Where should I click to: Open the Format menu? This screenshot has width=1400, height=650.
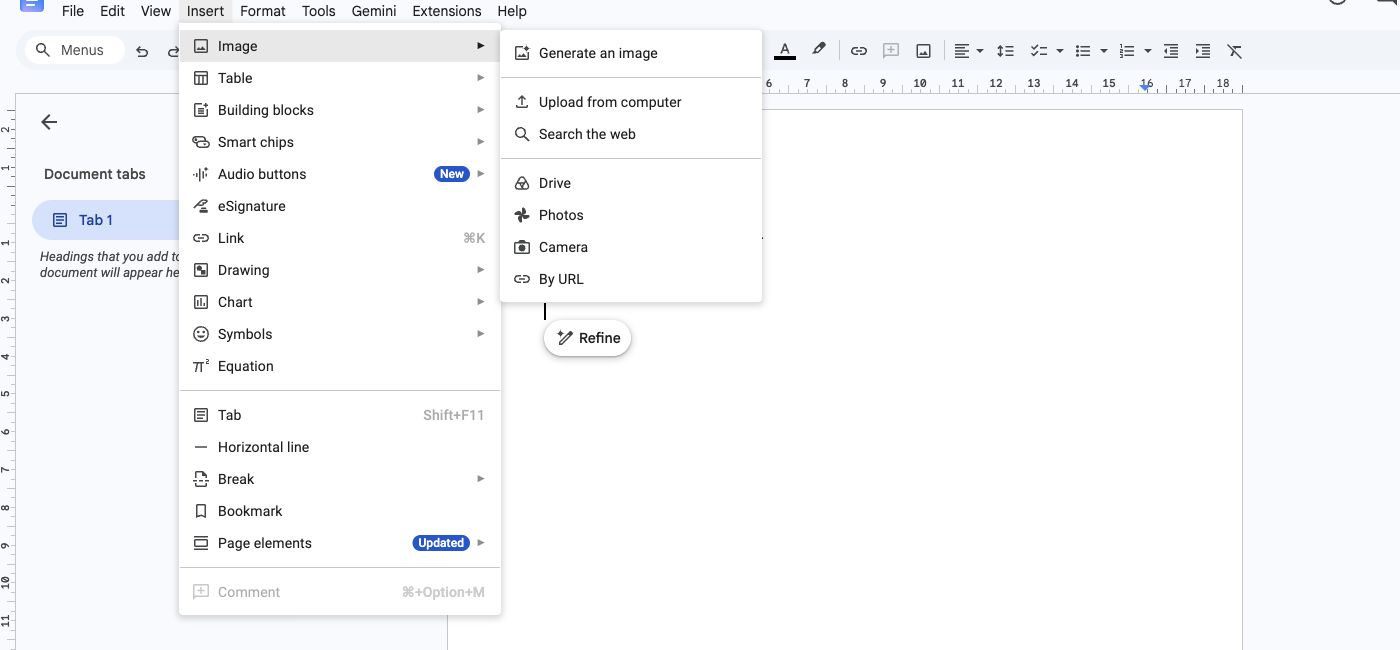click(263, 11)
